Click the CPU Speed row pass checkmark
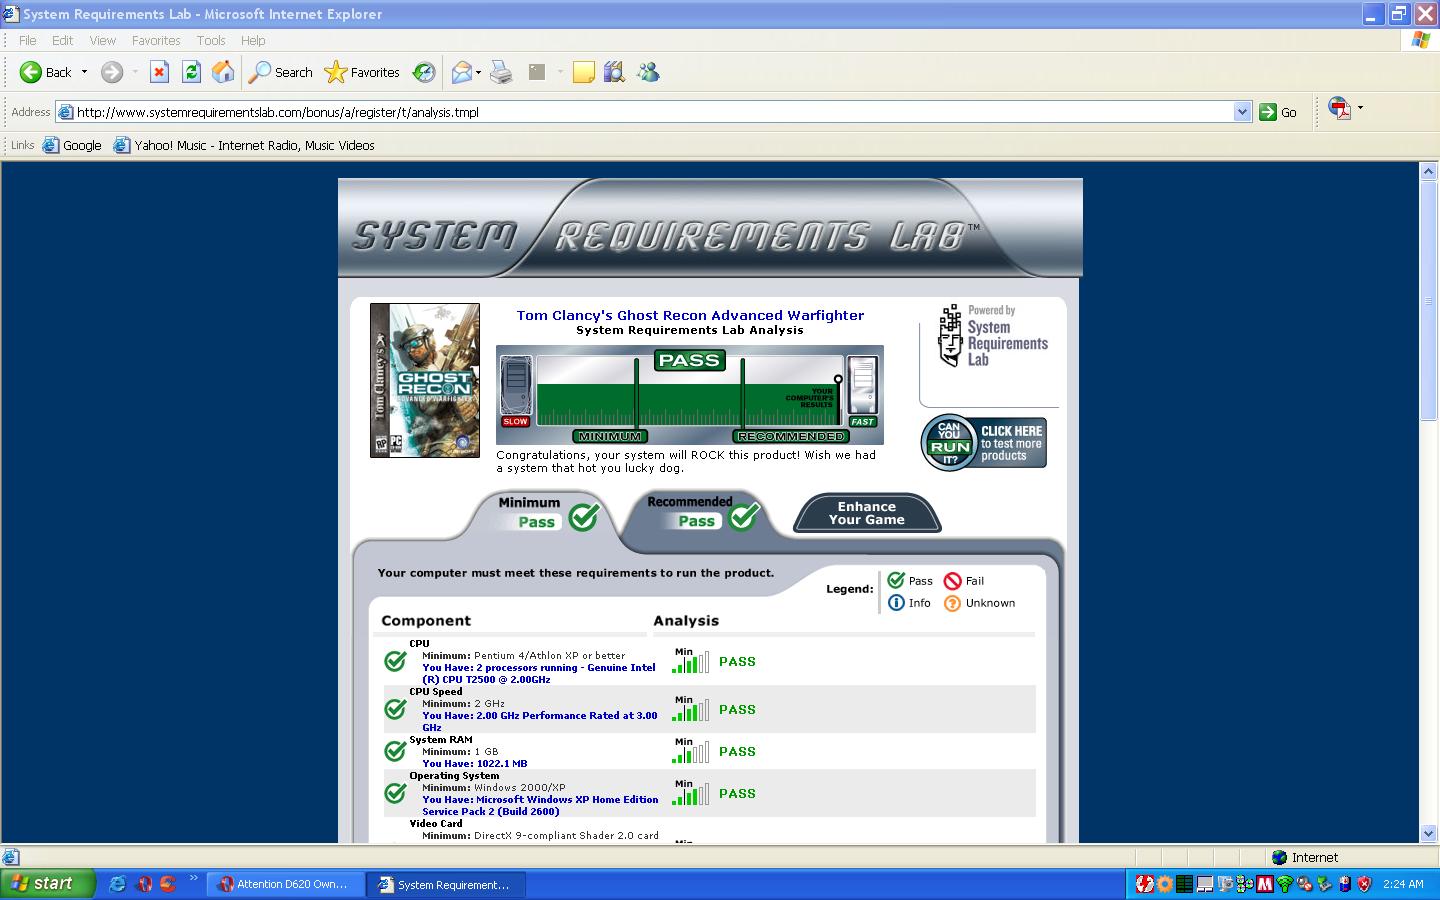Image resolution: width=1440 pixels, height=900 pixels. coord(395,709)
